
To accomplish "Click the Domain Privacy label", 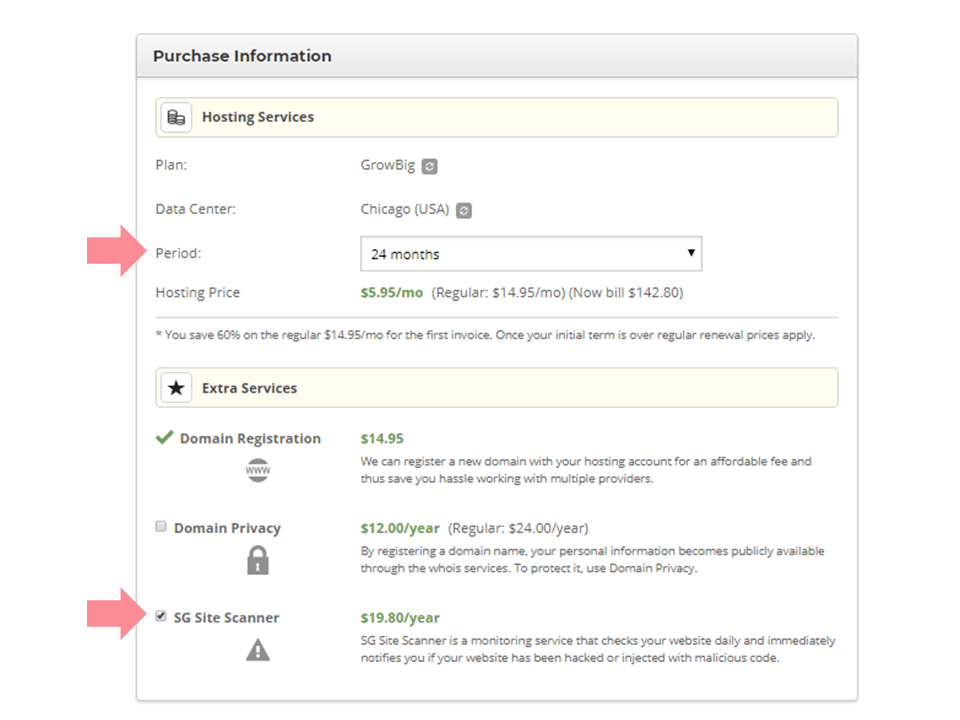I will pos(227,528).
